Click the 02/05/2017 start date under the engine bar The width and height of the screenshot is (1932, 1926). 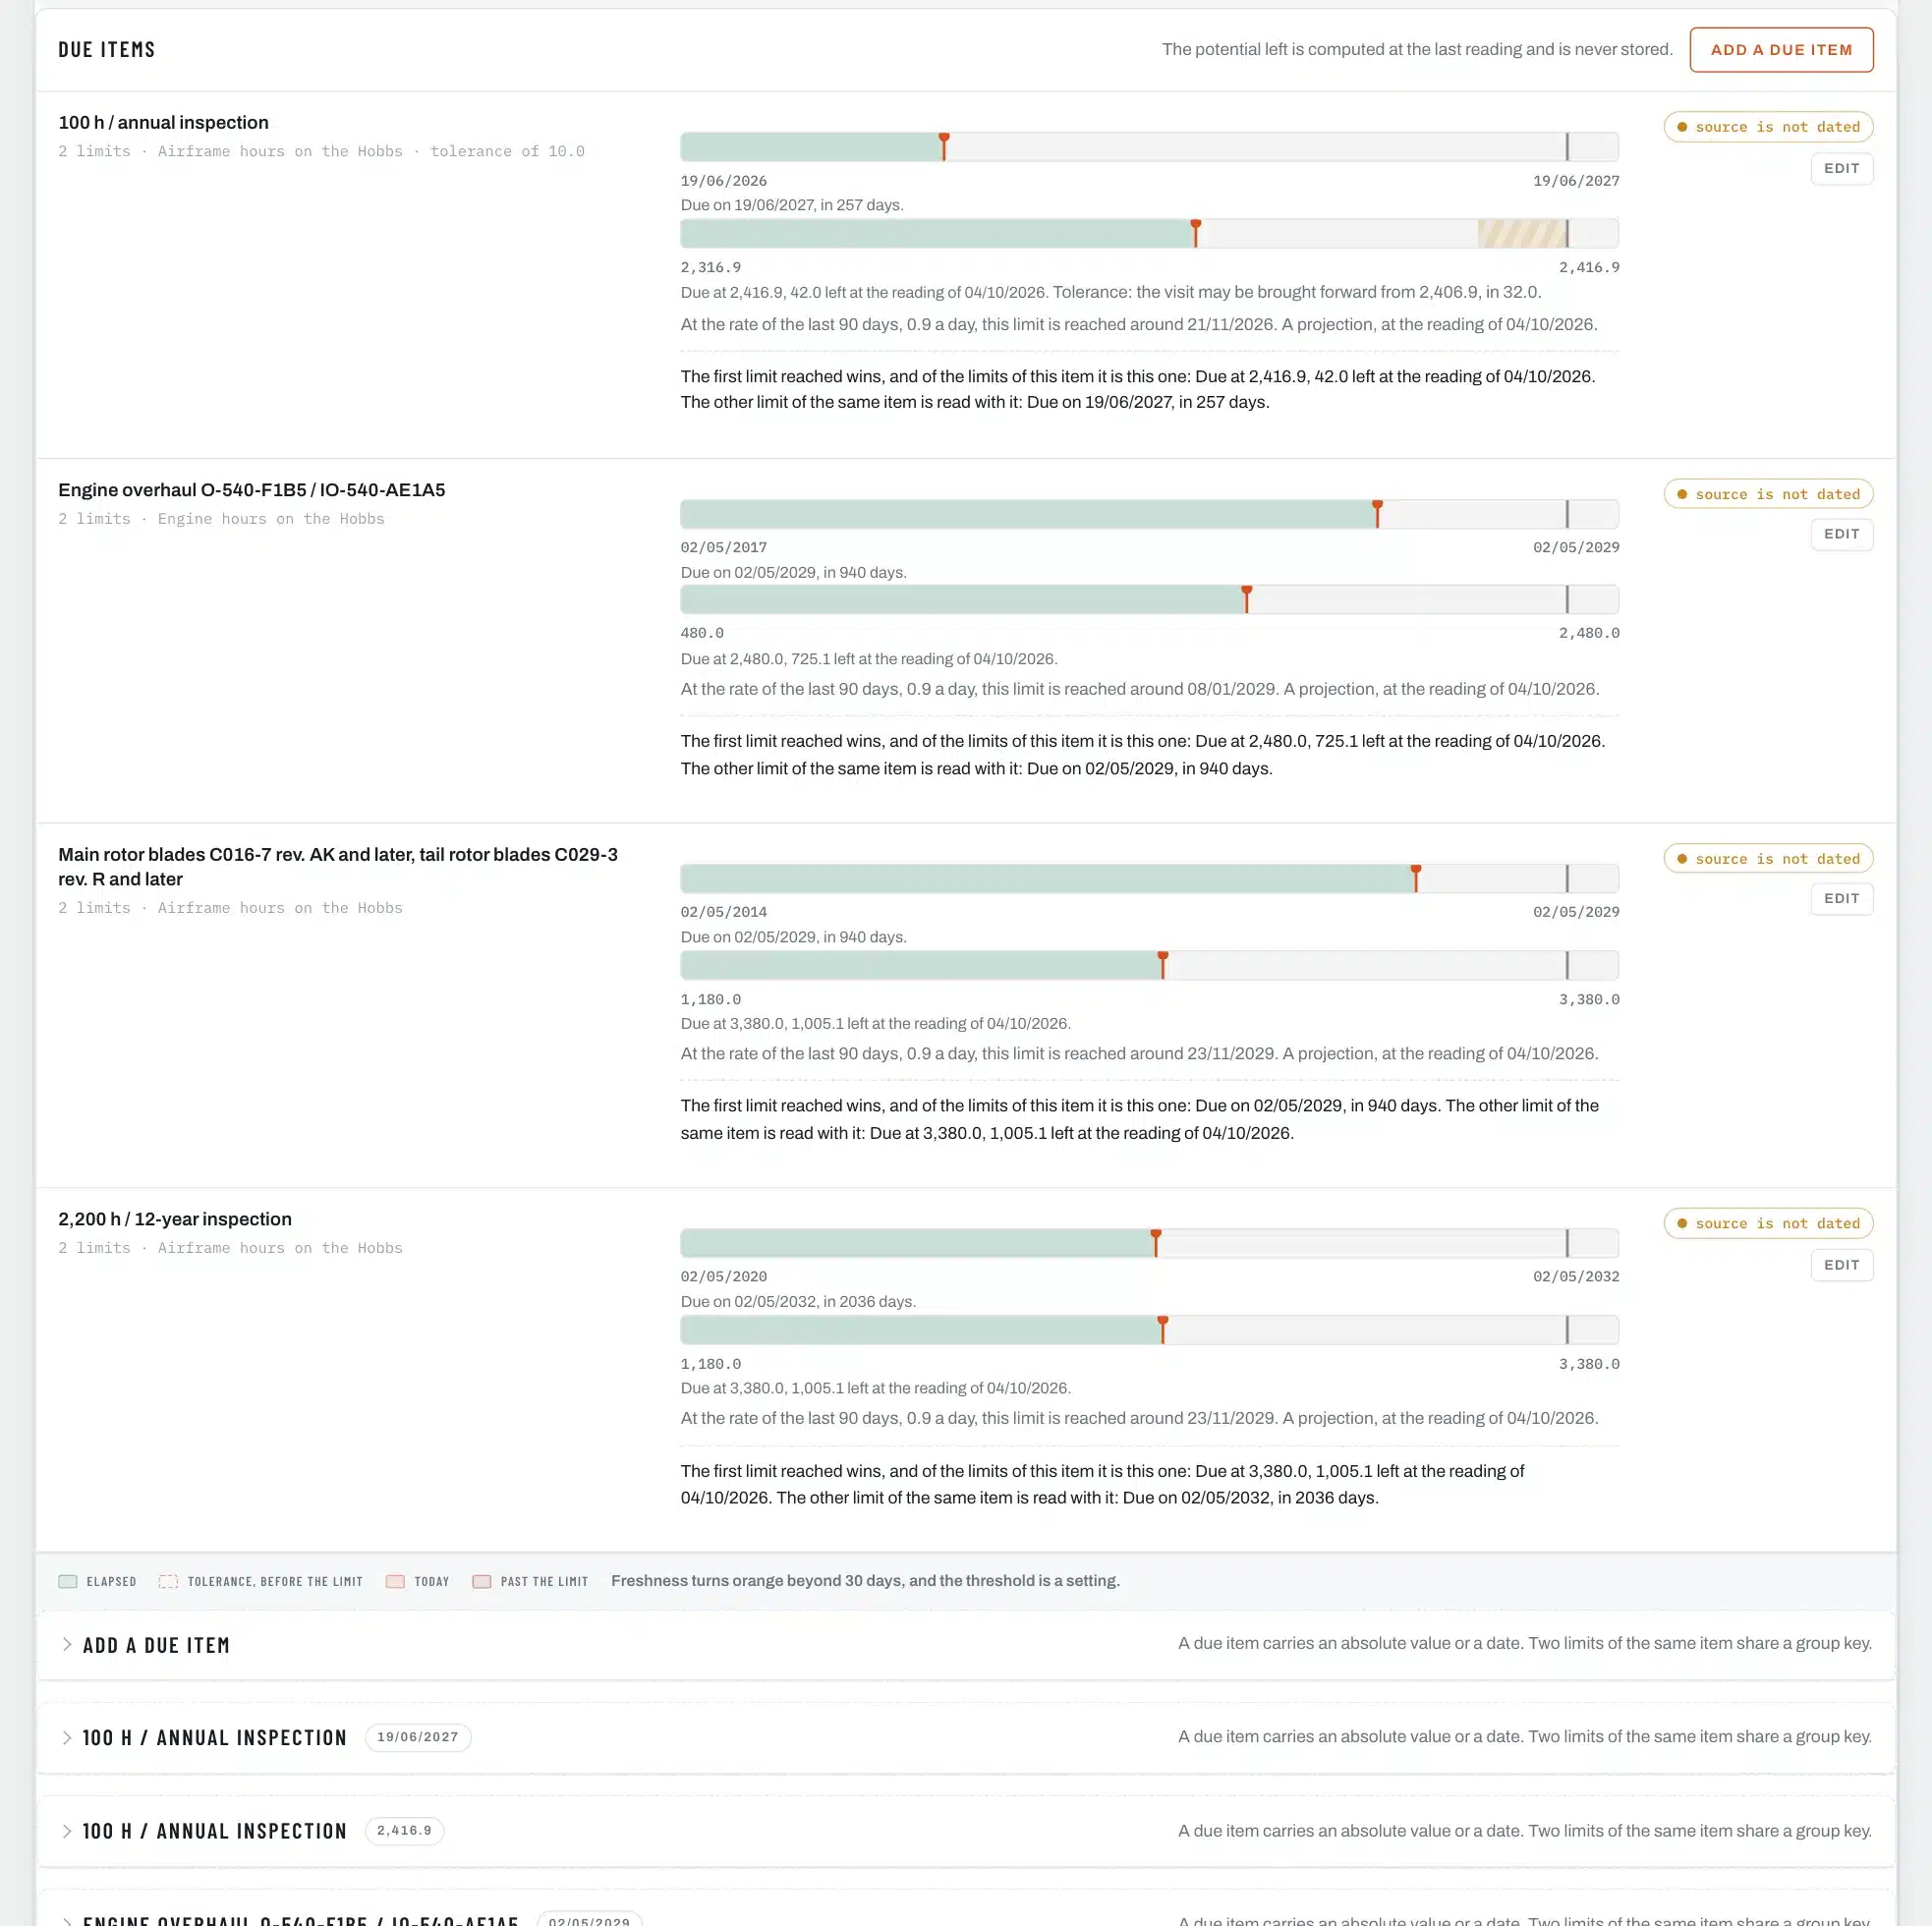(724, 547)
